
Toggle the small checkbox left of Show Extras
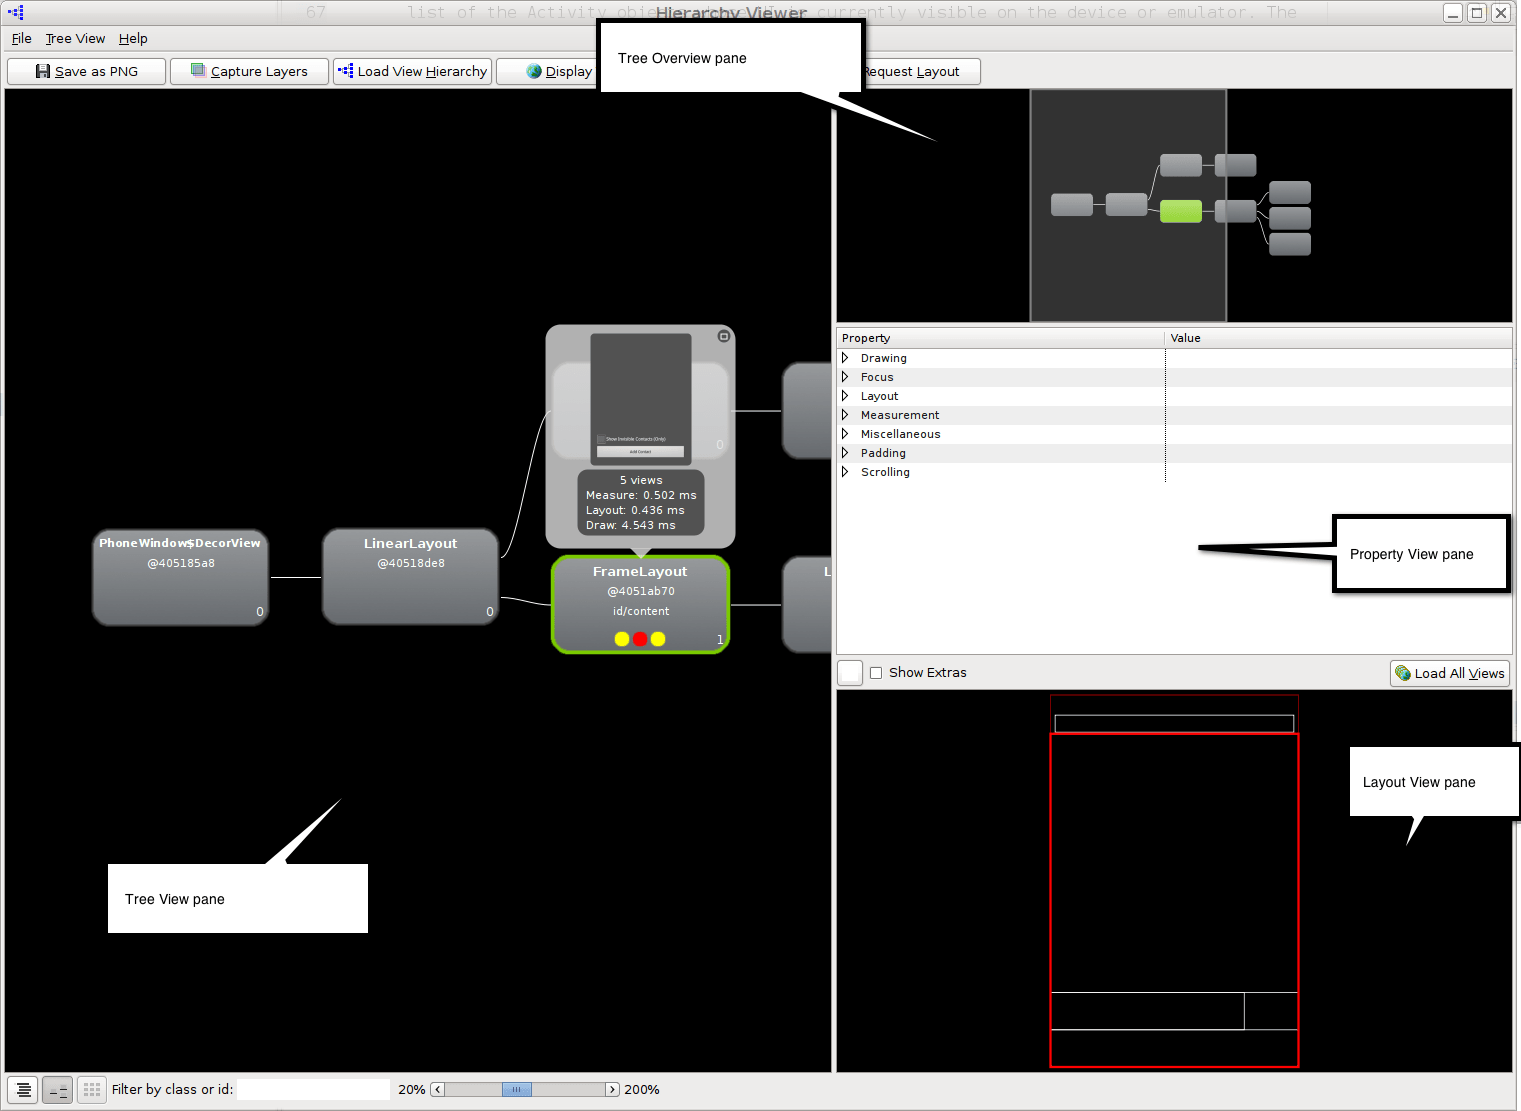tap(849, 672)
